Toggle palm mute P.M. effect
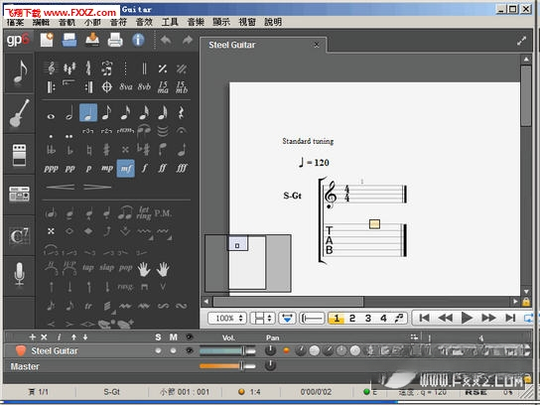 click(x=163, y=214)
